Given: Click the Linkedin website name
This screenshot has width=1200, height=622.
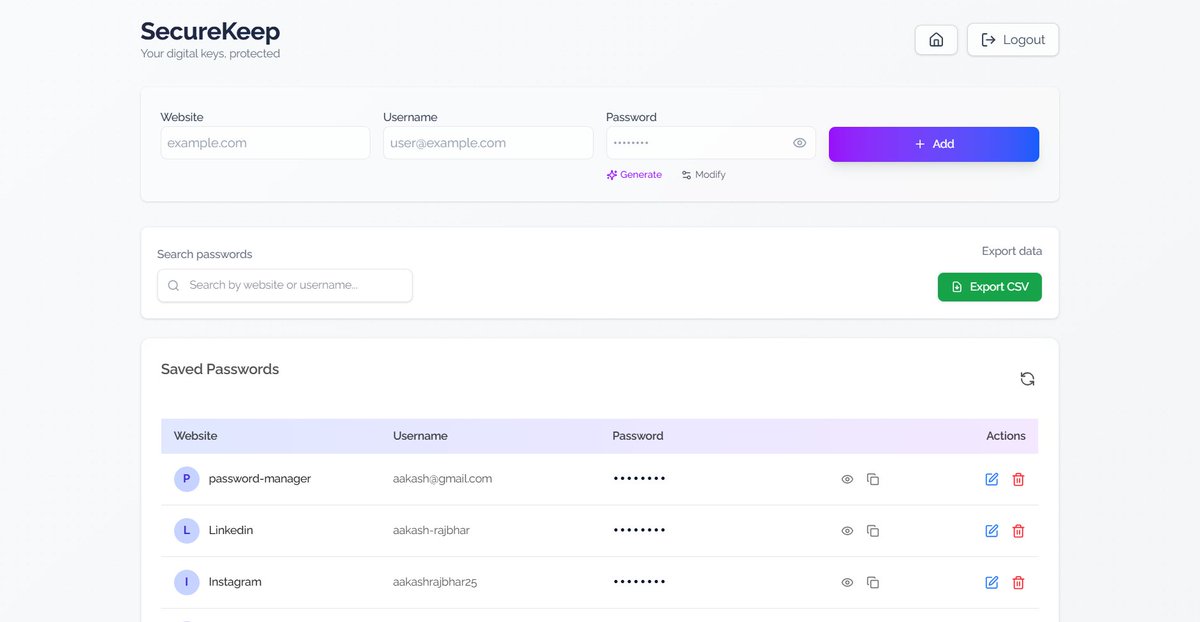Looking at the screenshot, I should coord(231,530).
